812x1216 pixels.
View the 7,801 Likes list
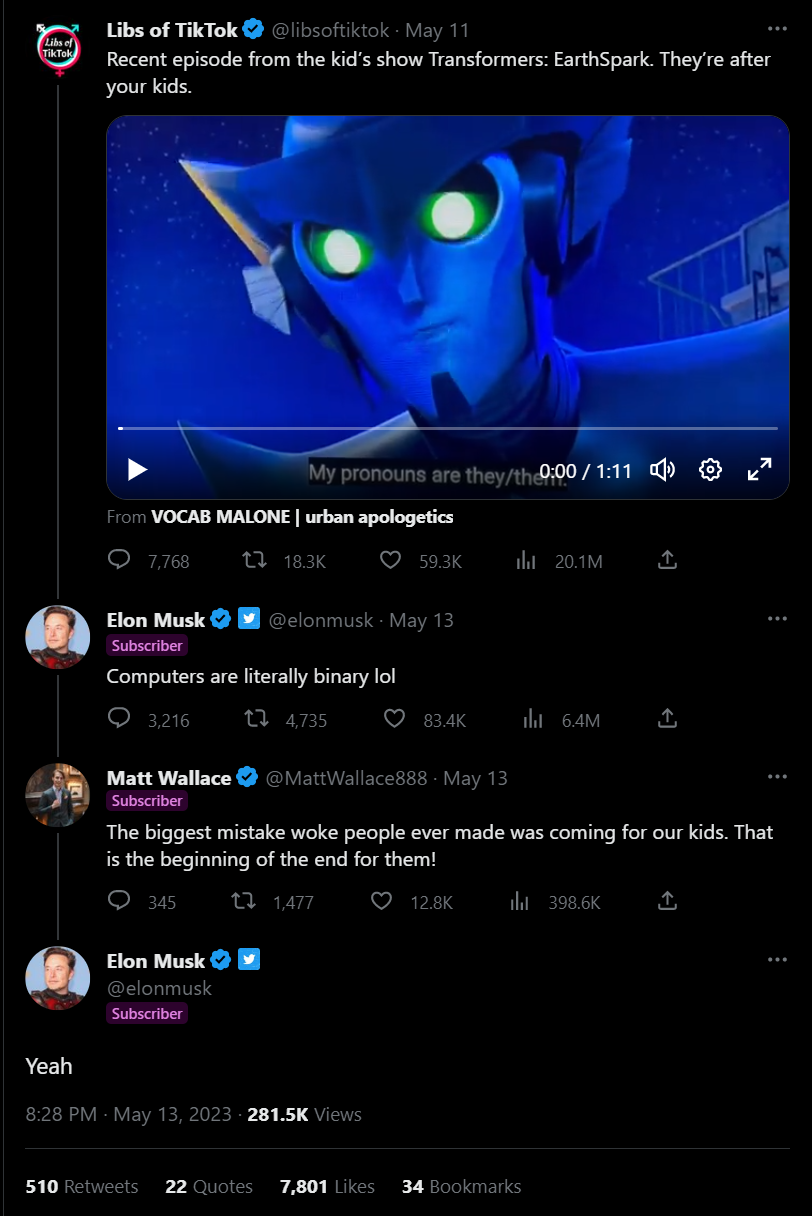pyautogui.click(x=327, y=1187)
